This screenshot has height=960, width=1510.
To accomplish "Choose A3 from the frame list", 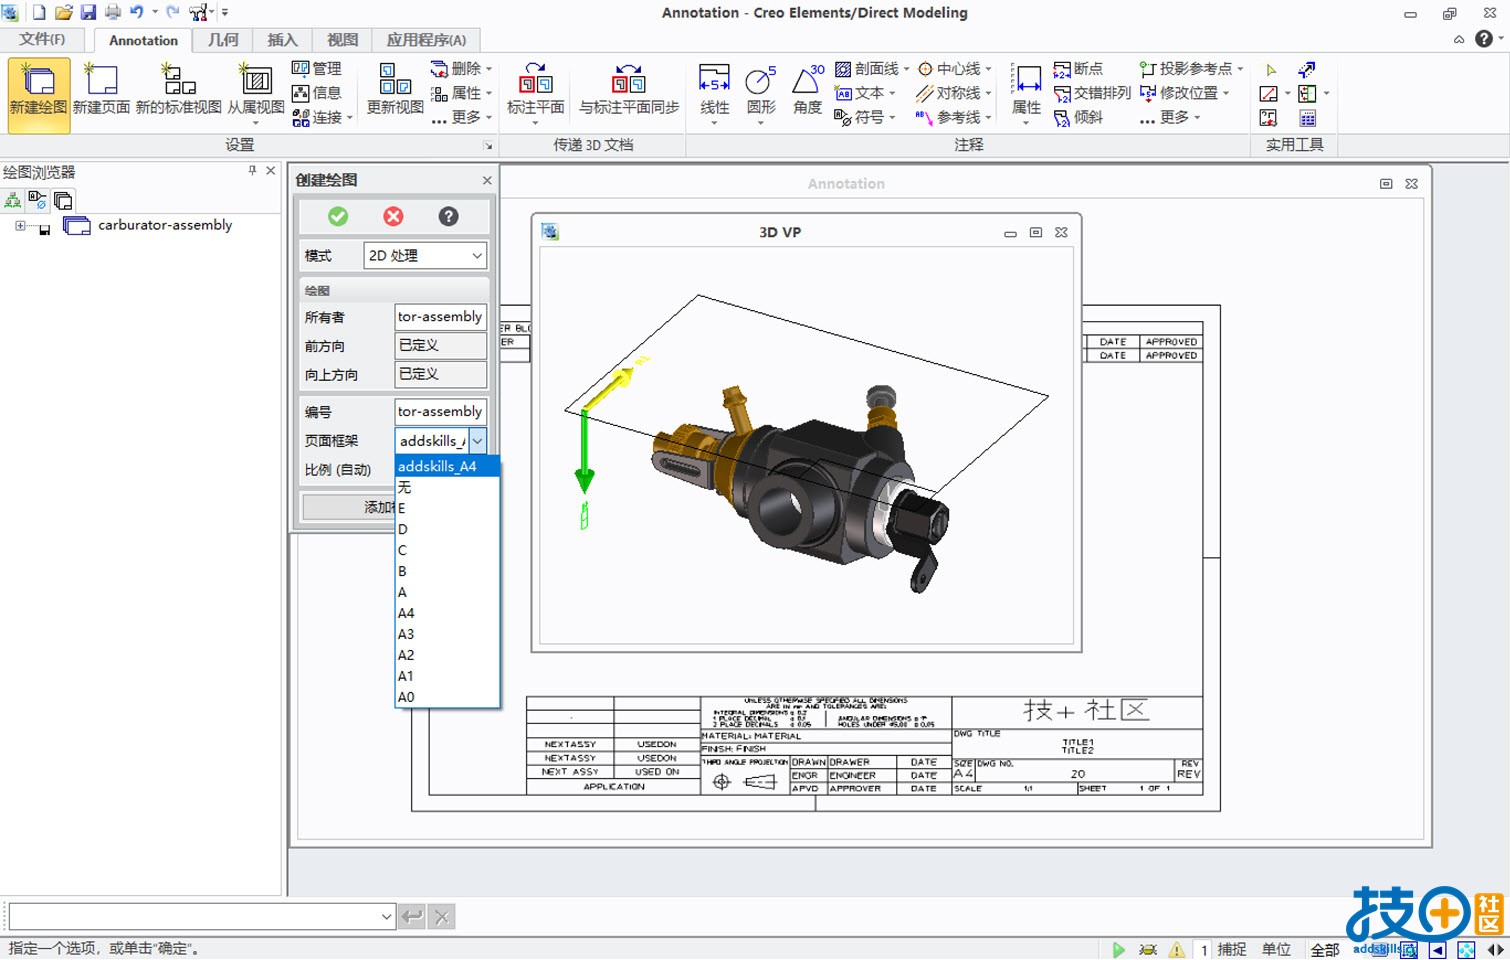I will point(447,634).
